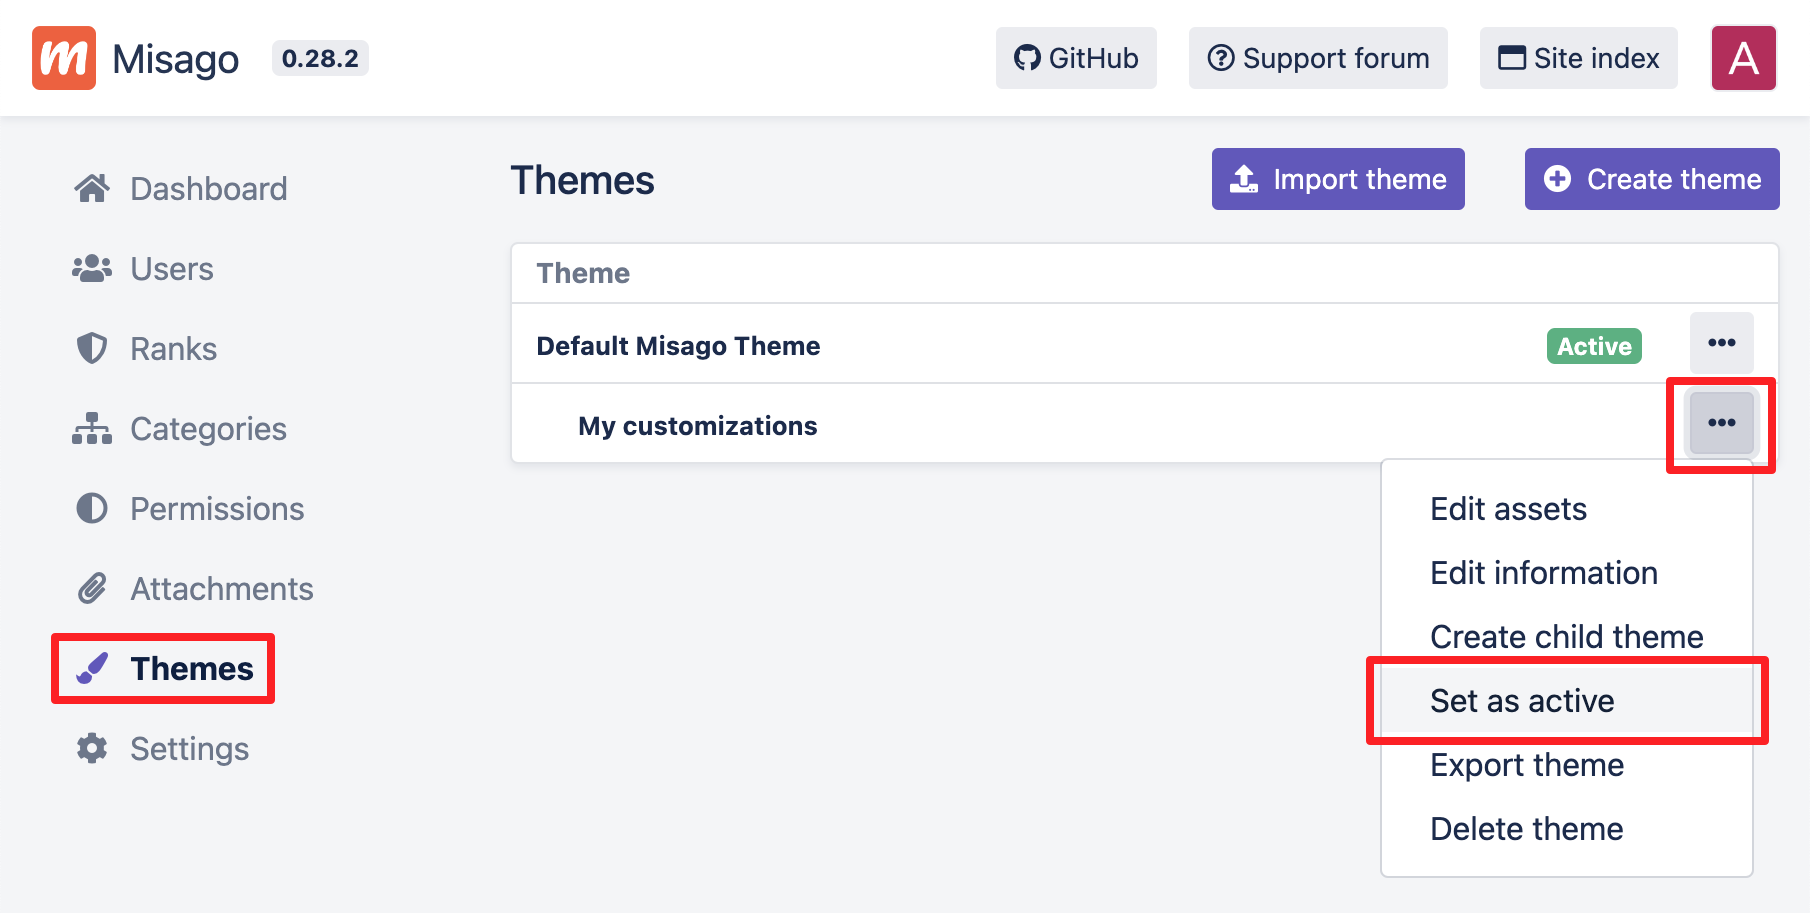Open the admin user avatar menu
Viewport: 1810px width, 913px height.
point(1743,58)
